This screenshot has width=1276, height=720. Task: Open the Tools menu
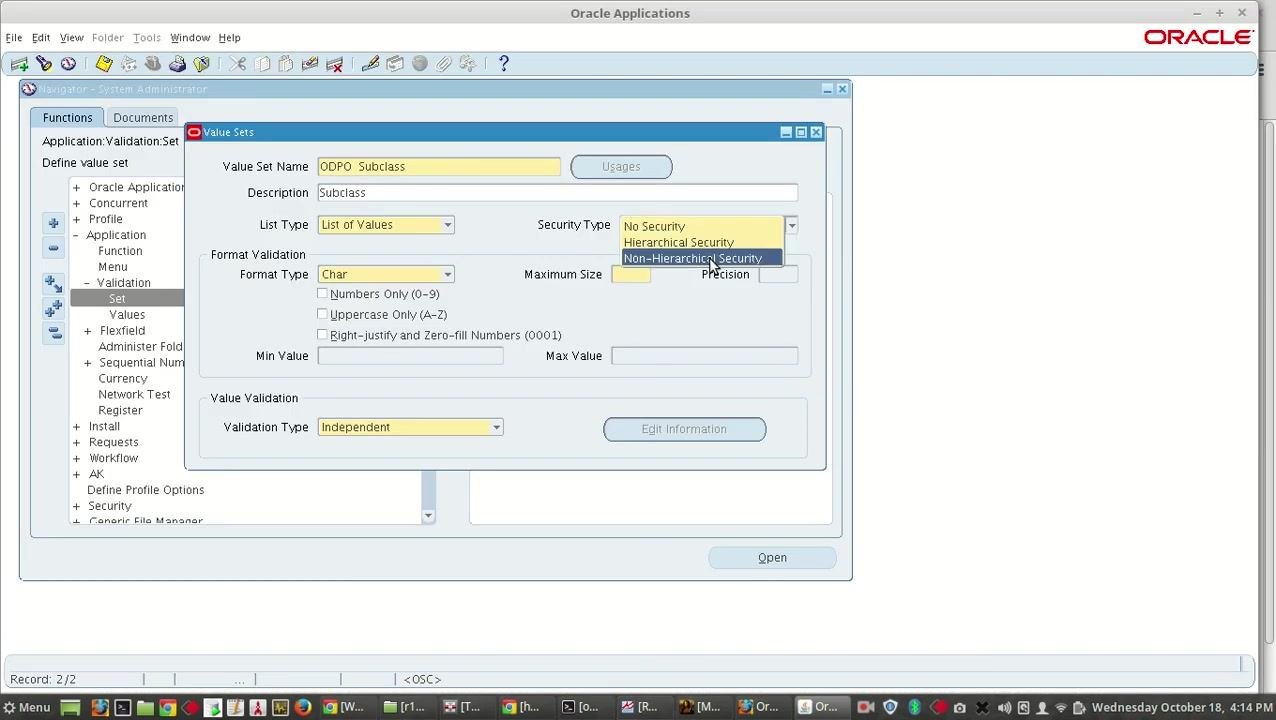point(146,38)
